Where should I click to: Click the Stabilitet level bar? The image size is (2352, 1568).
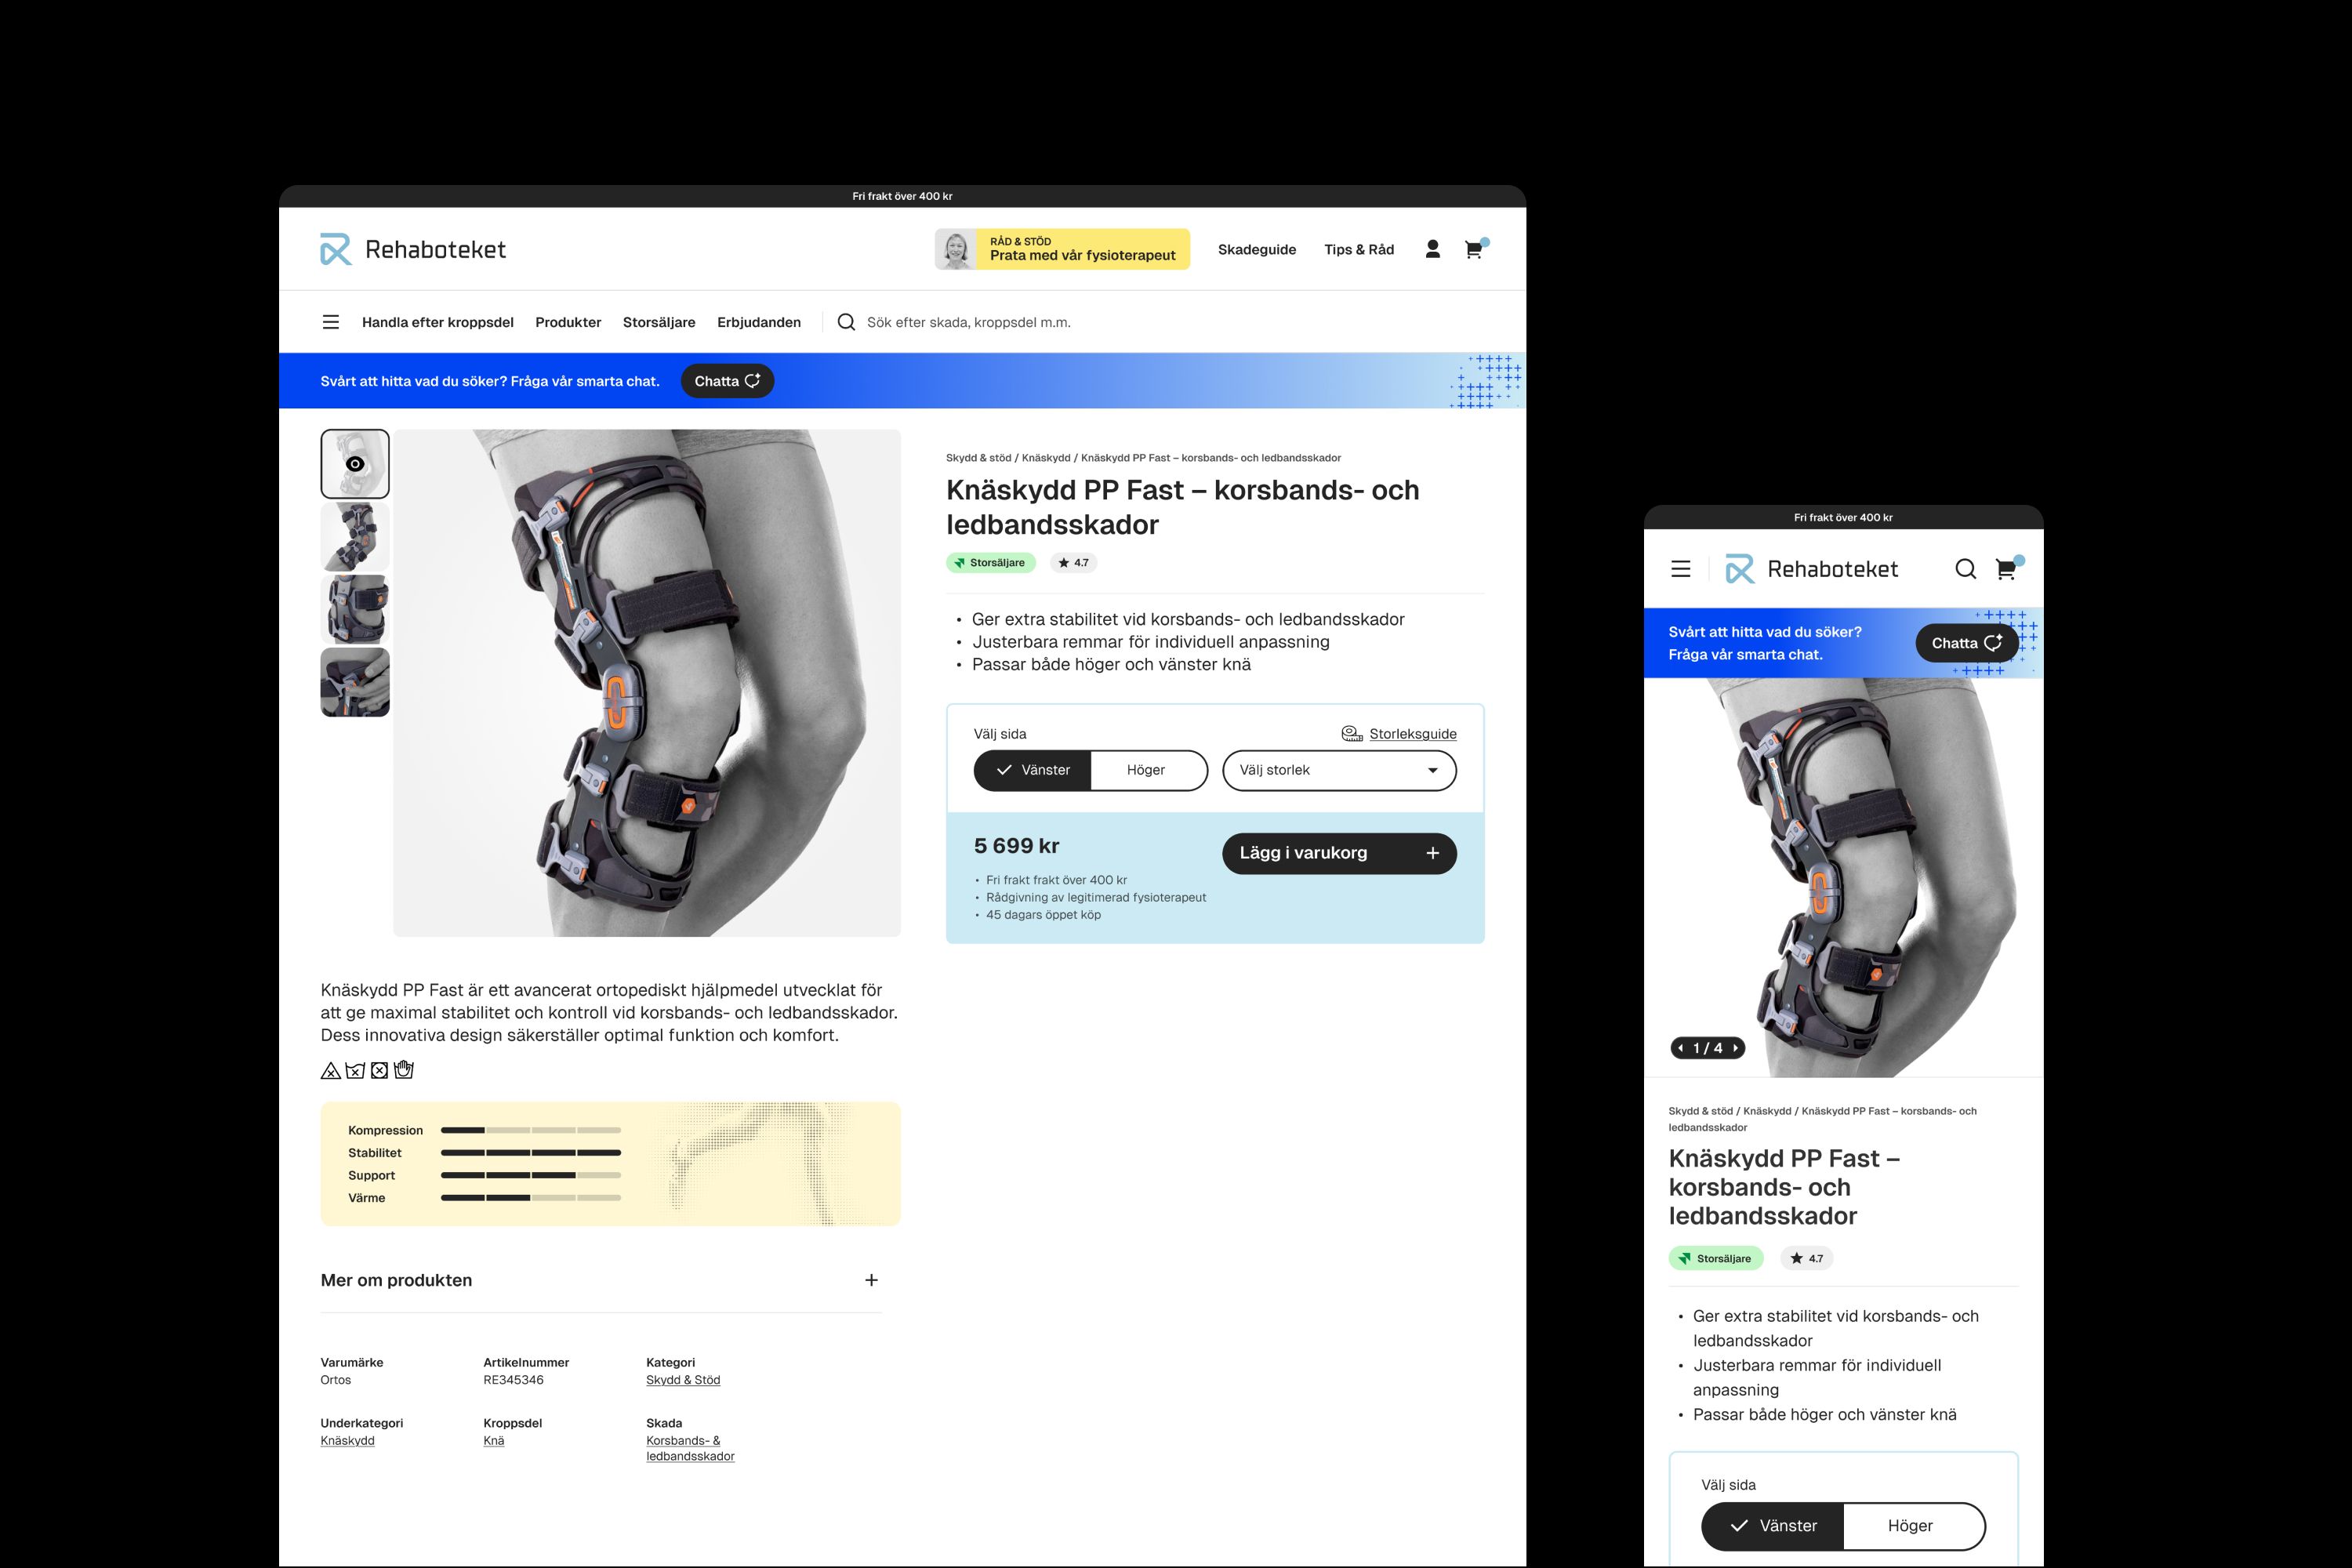point(531,1153)
